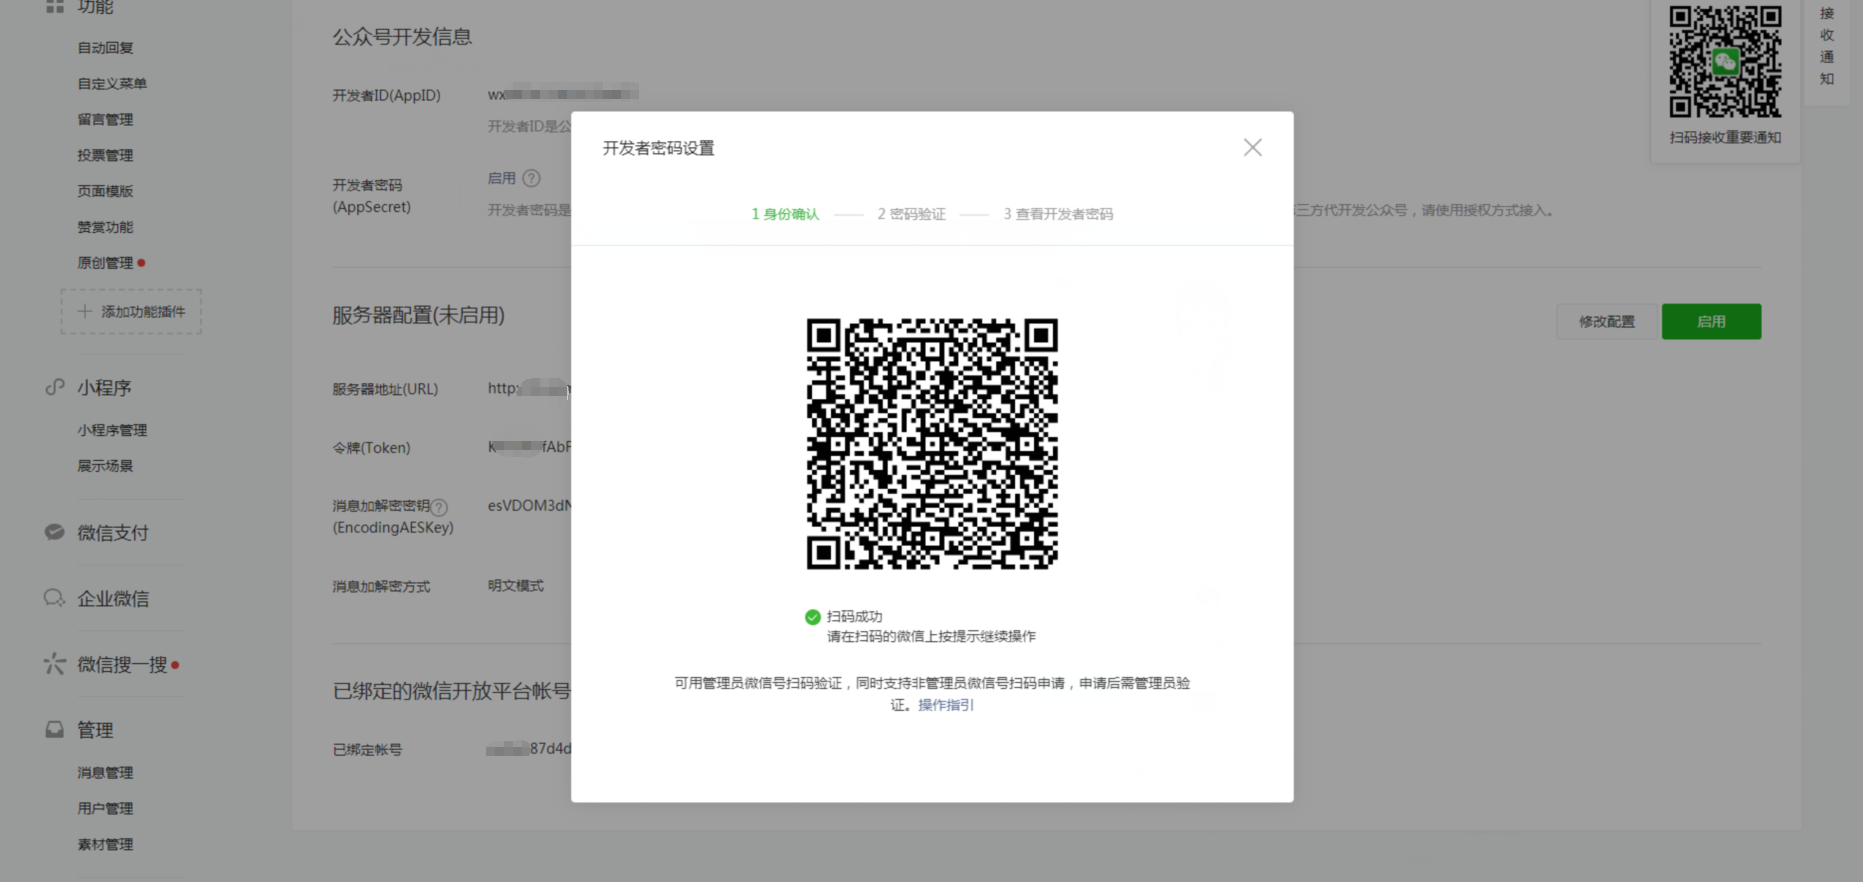Click help icon next to 消息加解密密钥

439,507
